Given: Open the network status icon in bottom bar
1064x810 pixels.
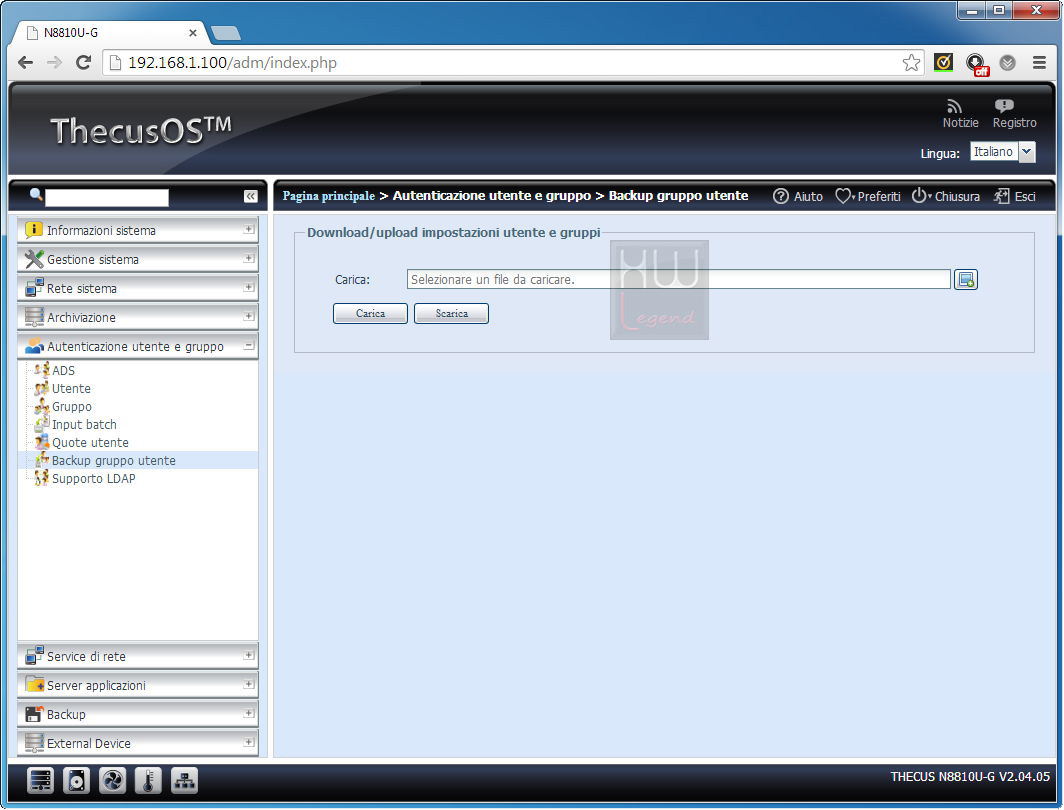Looking at the screenshot, I should 184,781.
